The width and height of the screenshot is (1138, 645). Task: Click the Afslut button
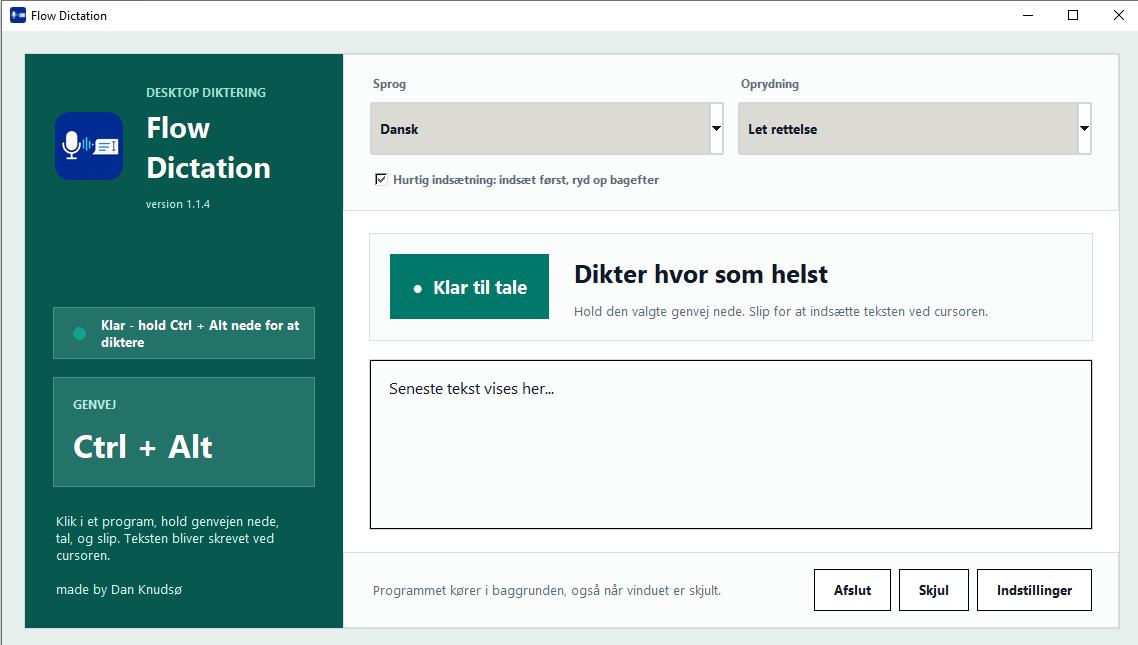(852, 590)
